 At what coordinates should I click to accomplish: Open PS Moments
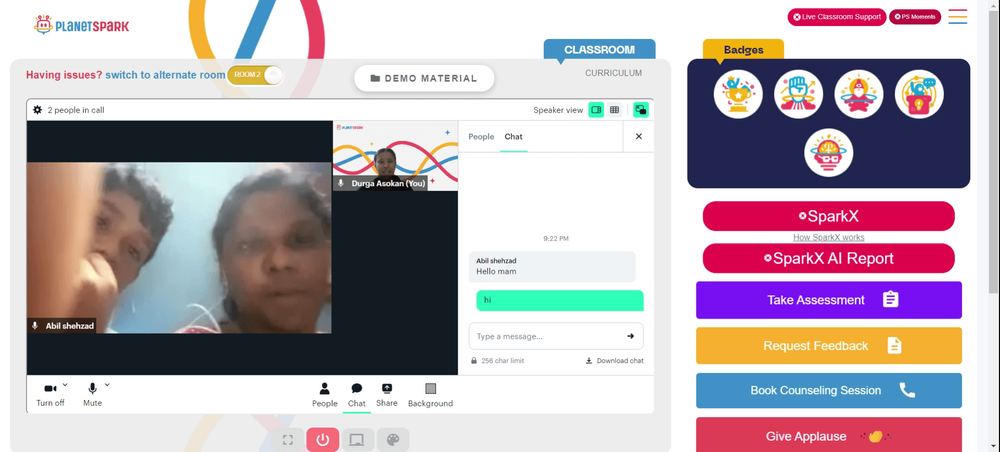pos(915,17)
